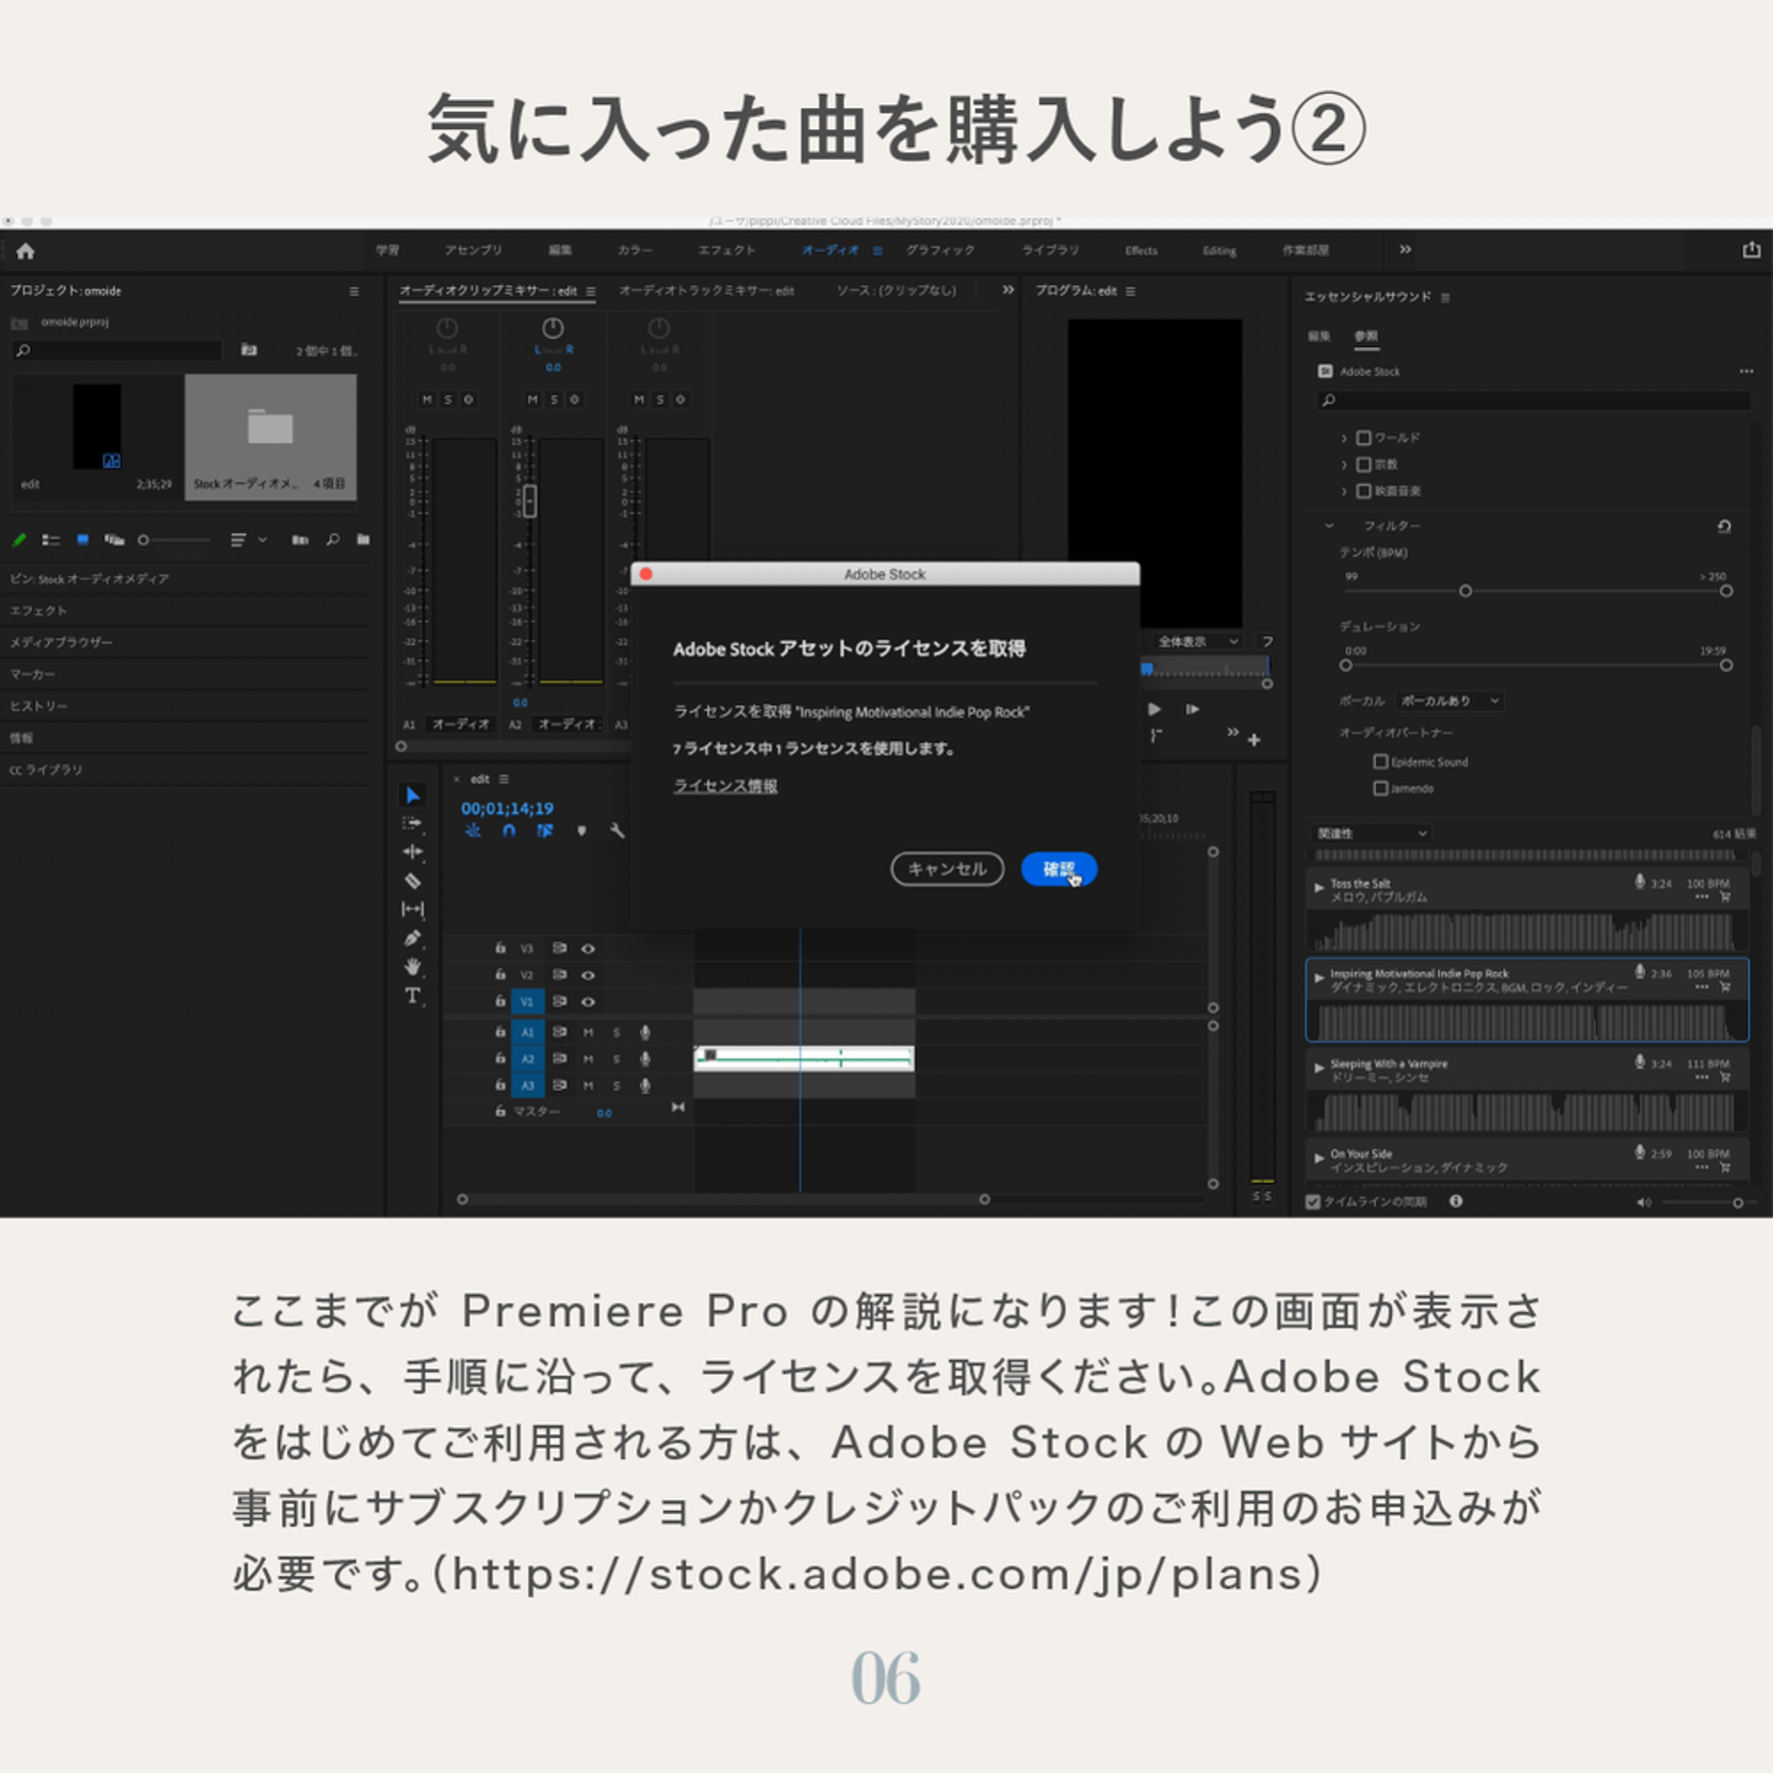Click Find magnifier in Project panel footer
This screenshot has width=1779, height=1779.
334,542
